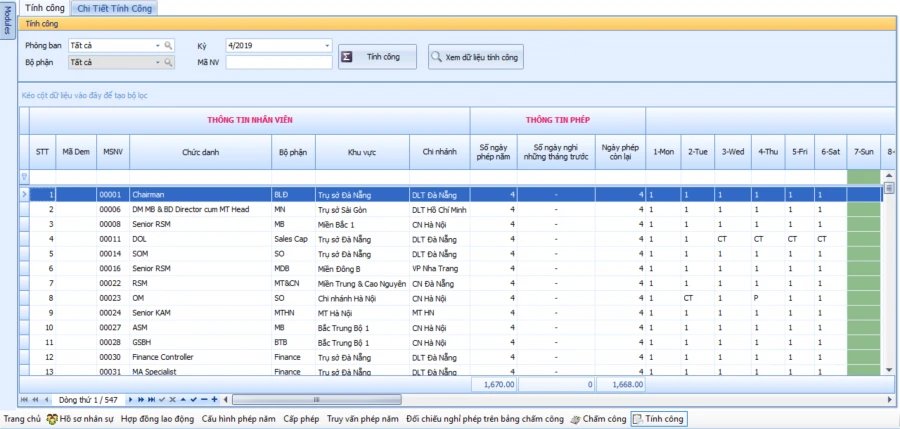
Task: Select the Chairman row cell
Action: pyautogui.click(x=200, y=195)
